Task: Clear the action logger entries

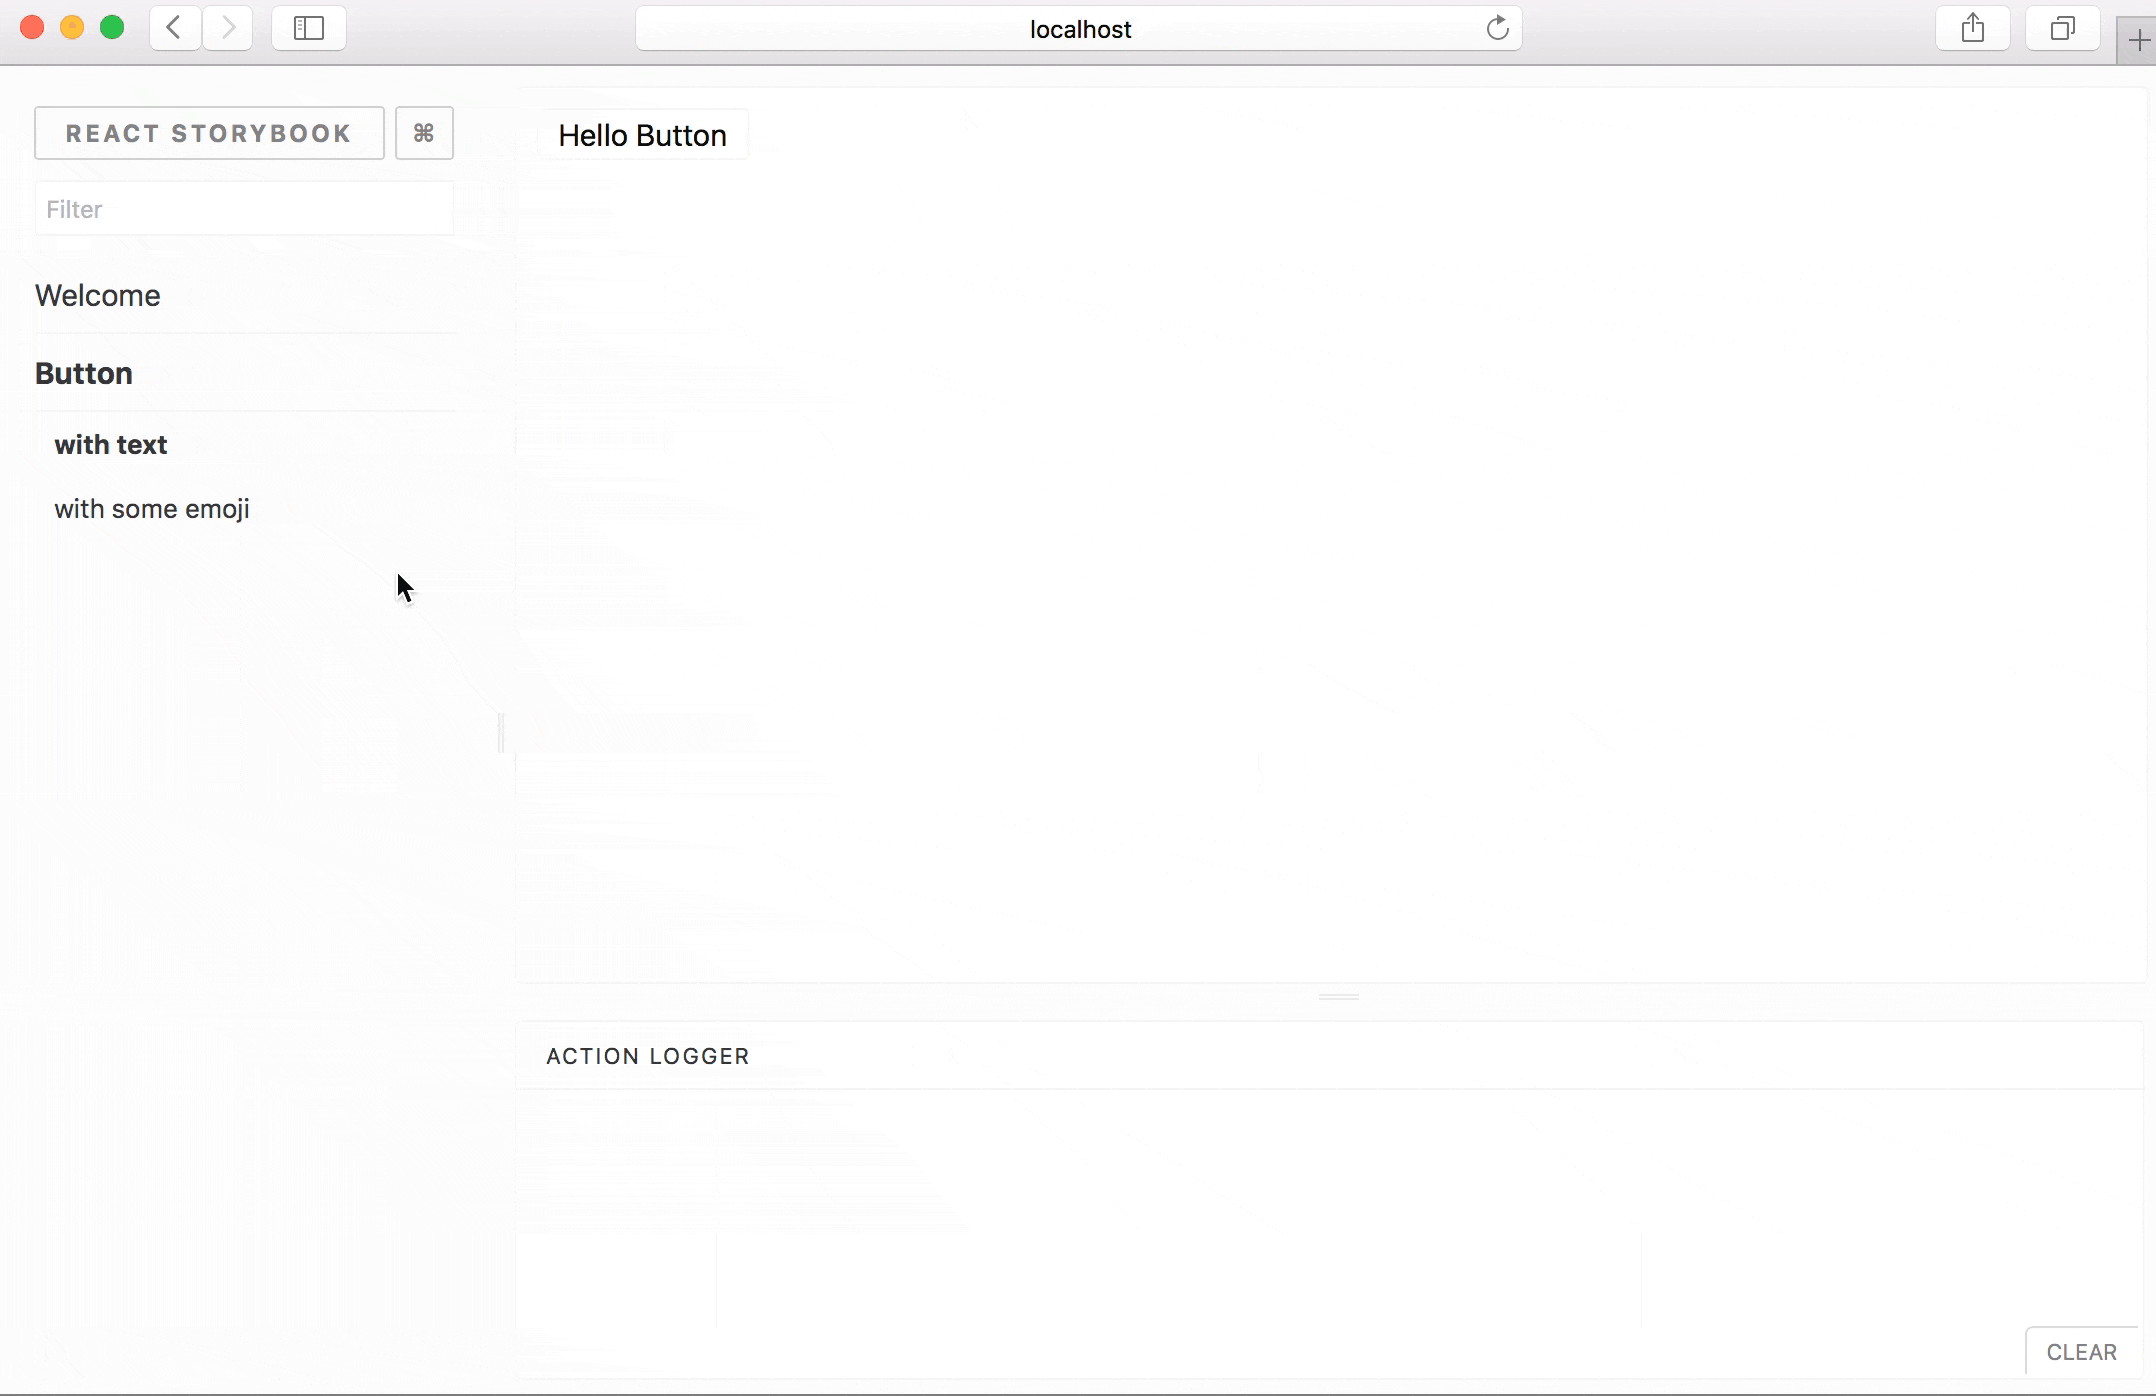Action: pos(2081,1352)
